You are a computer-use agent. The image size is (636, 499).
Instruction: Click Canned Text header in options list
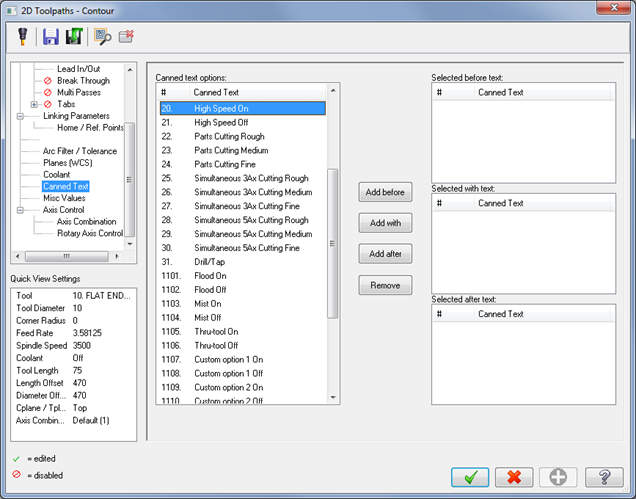(x=258, y=92)
